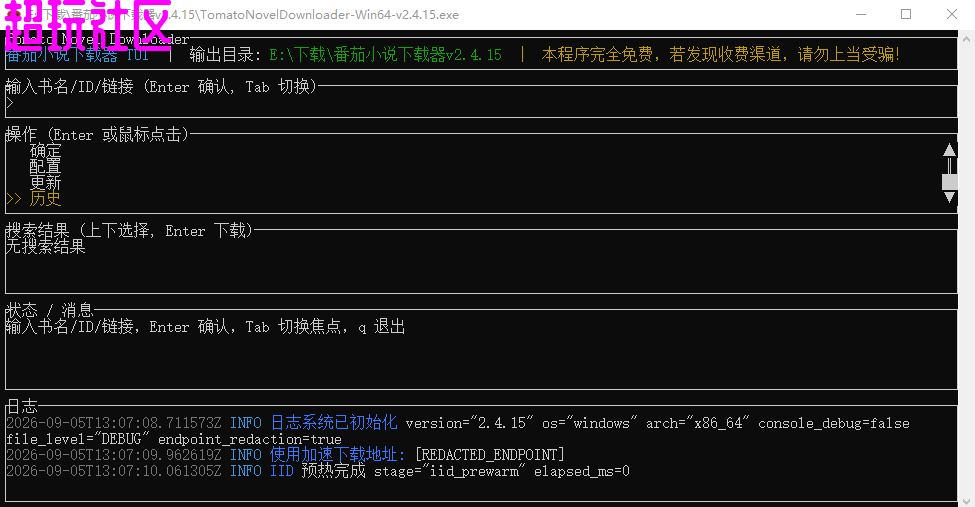Screen dimensions: 975x507
Task: Click the green output path E:\下载\番茄小说下载器v2.4.15
Action: (386, 55)
